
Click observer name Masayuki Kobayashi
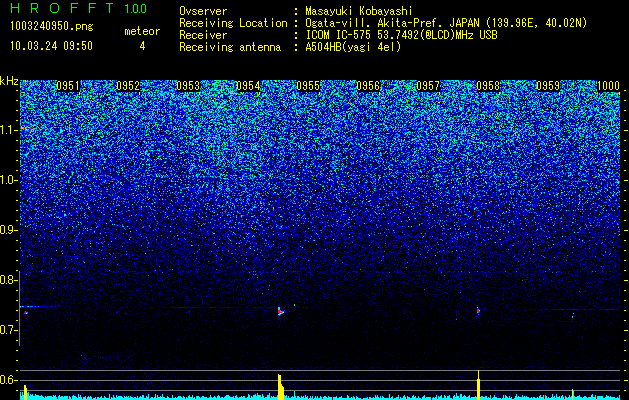pos(359,11)
